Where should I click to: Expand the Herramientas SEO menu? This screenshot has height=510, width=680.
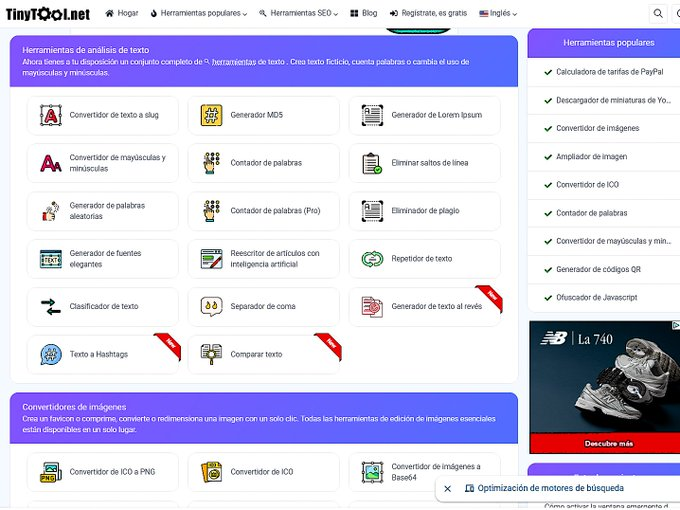pos(298,13)
